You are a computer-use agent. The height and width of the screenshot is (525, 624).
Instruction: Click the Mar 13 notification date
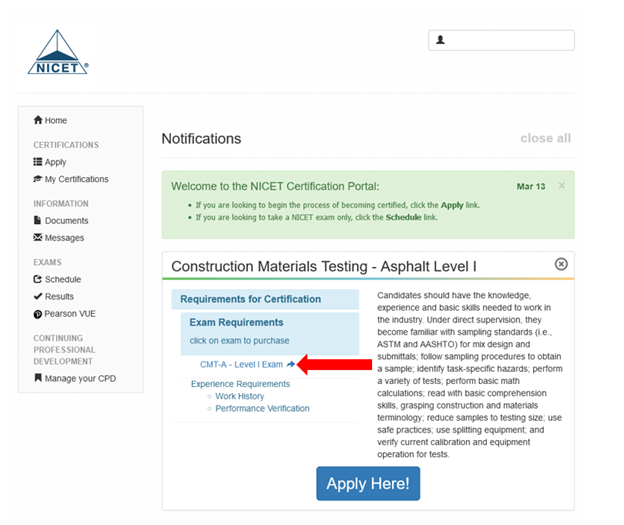(531, 186)
